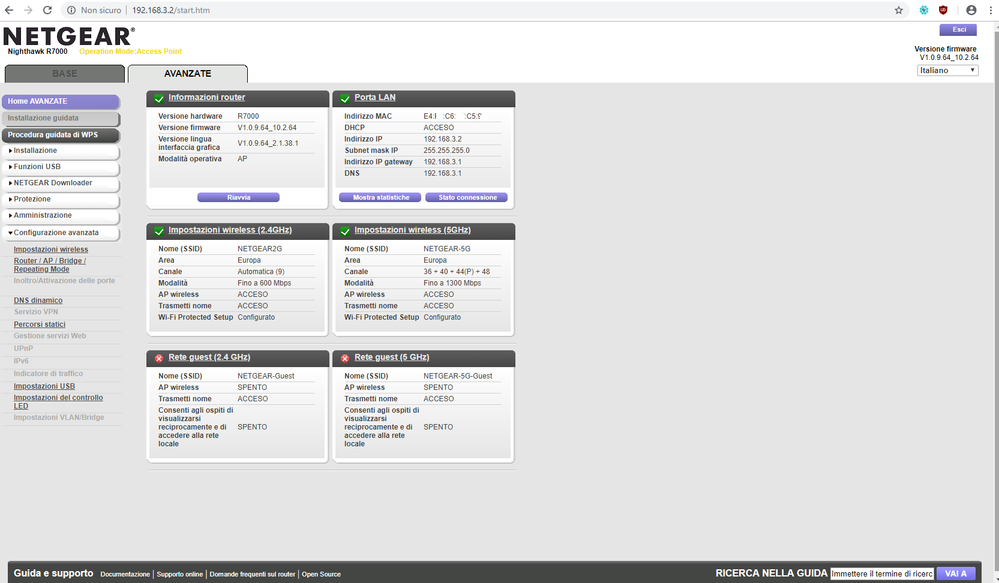Open Rete guest (2.4 GHz) title link
Screen dimensions: 999x583
tap(209, 357)
